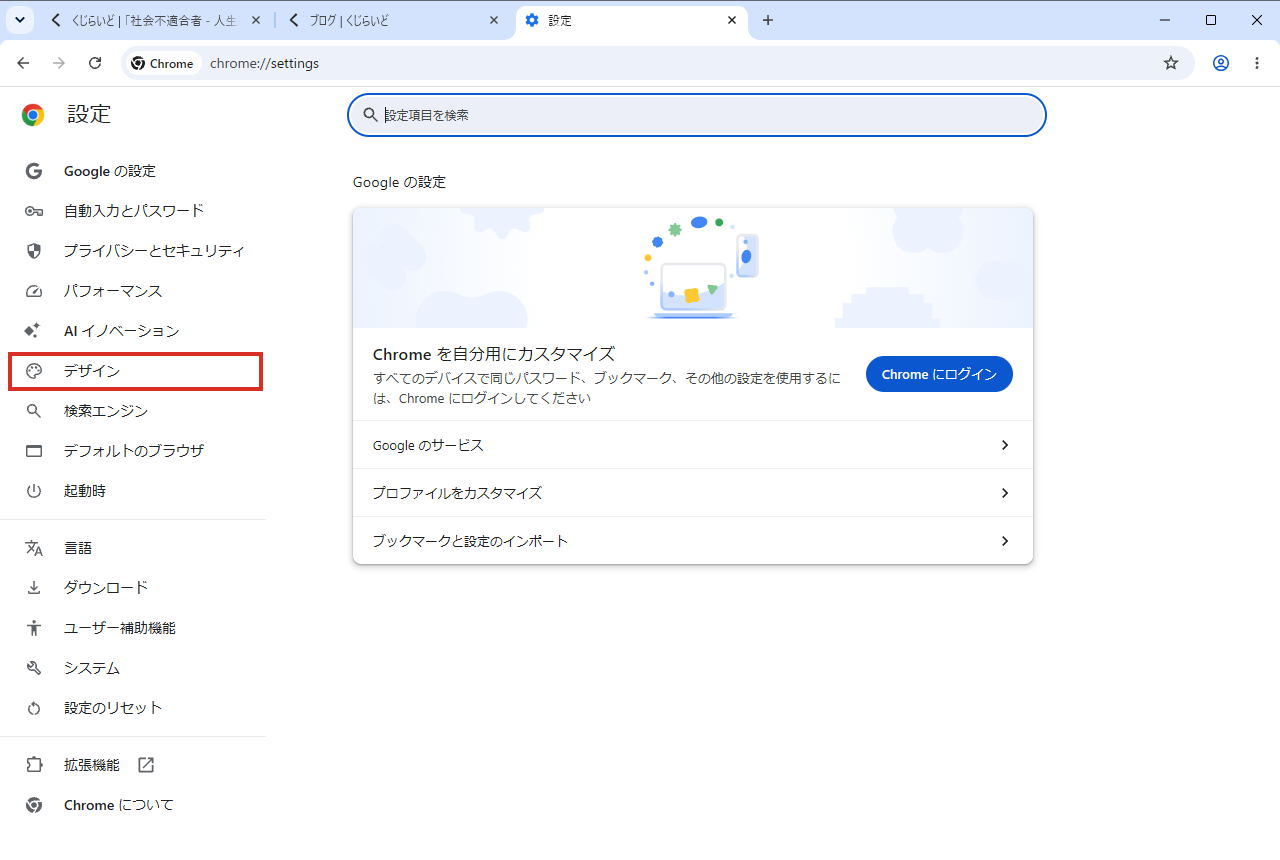This screenshot has width=1280, height=860.
Task: Click the accessibility person icon
Action: pos(34,628)
